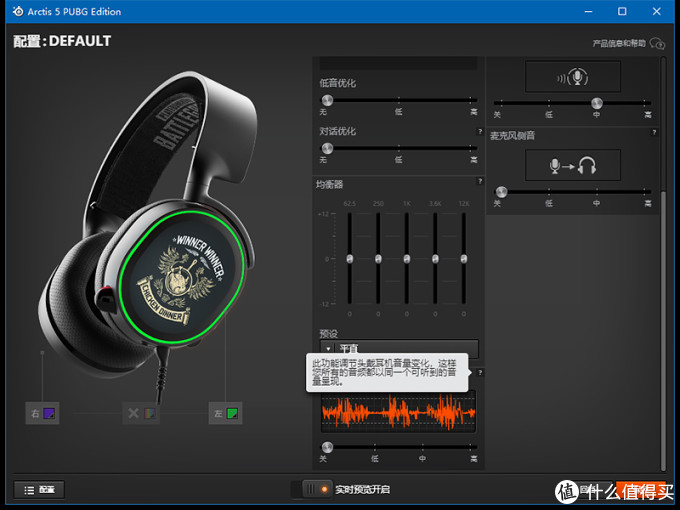The width and height of the screenshot is (680, 510).
Task: Click the bass enhancement (低音优化) slider knob
Action: click(327, 101)
